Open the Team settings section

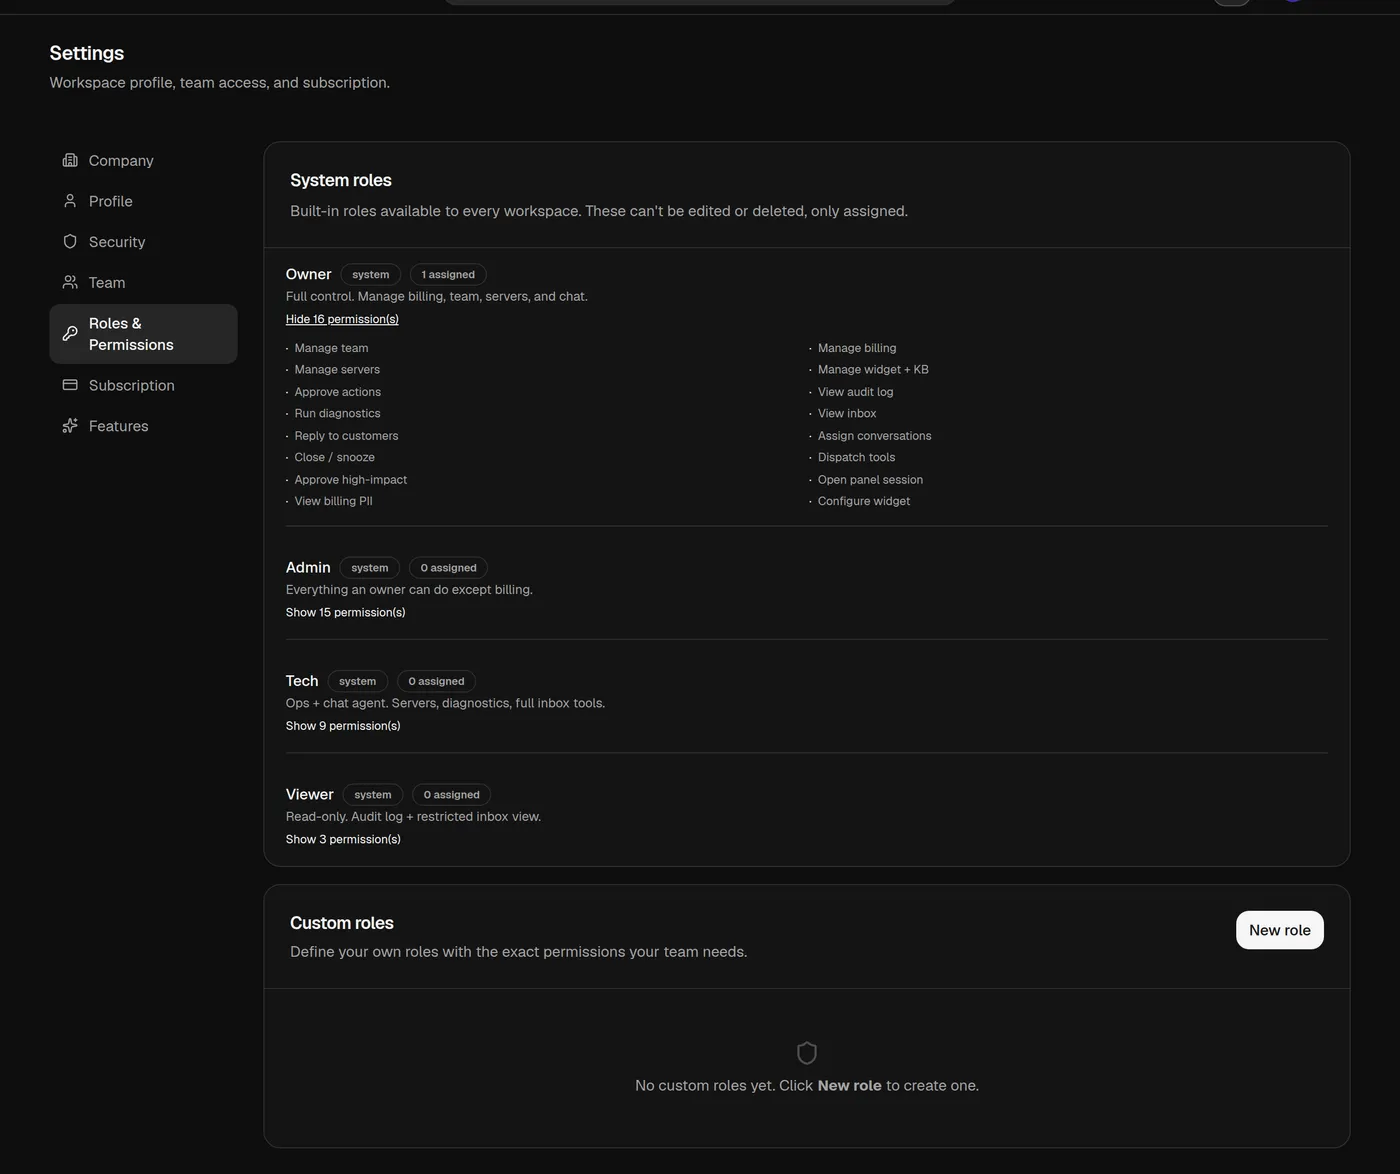(x=143, y=283)
